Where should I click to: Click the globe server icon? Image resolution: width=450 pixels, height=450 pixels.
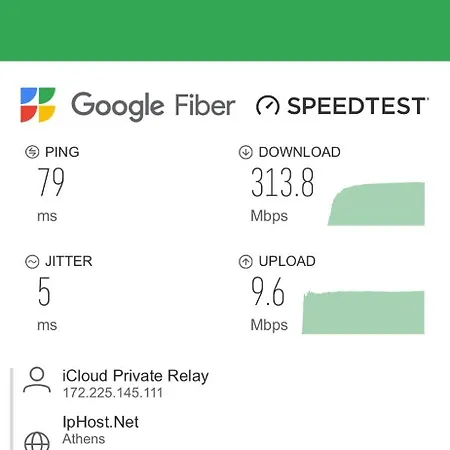click(37, 441)
